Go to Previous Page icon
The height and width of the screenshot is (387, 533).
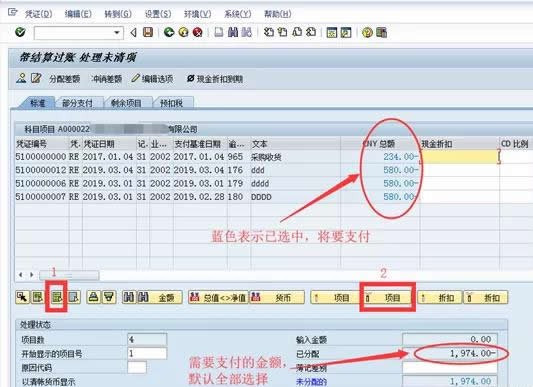[282, 33]
